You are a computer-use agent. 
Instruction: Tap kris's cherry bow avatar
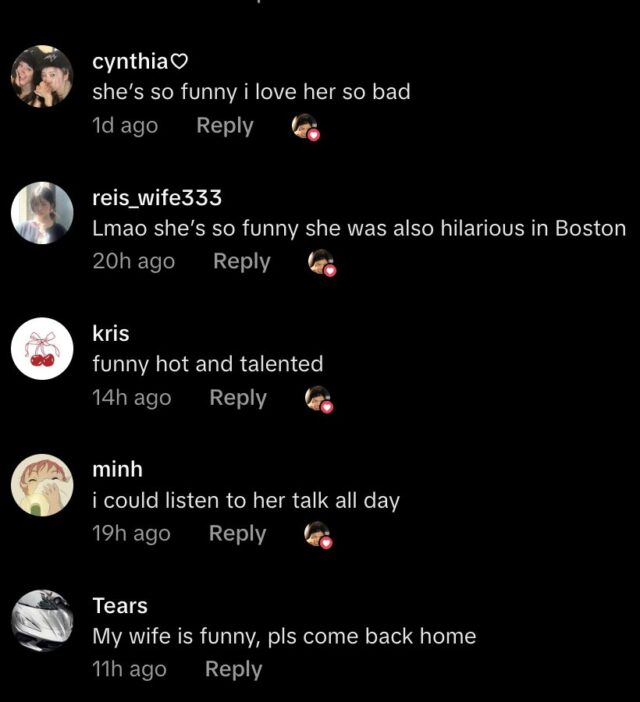[x=42, y=349]
